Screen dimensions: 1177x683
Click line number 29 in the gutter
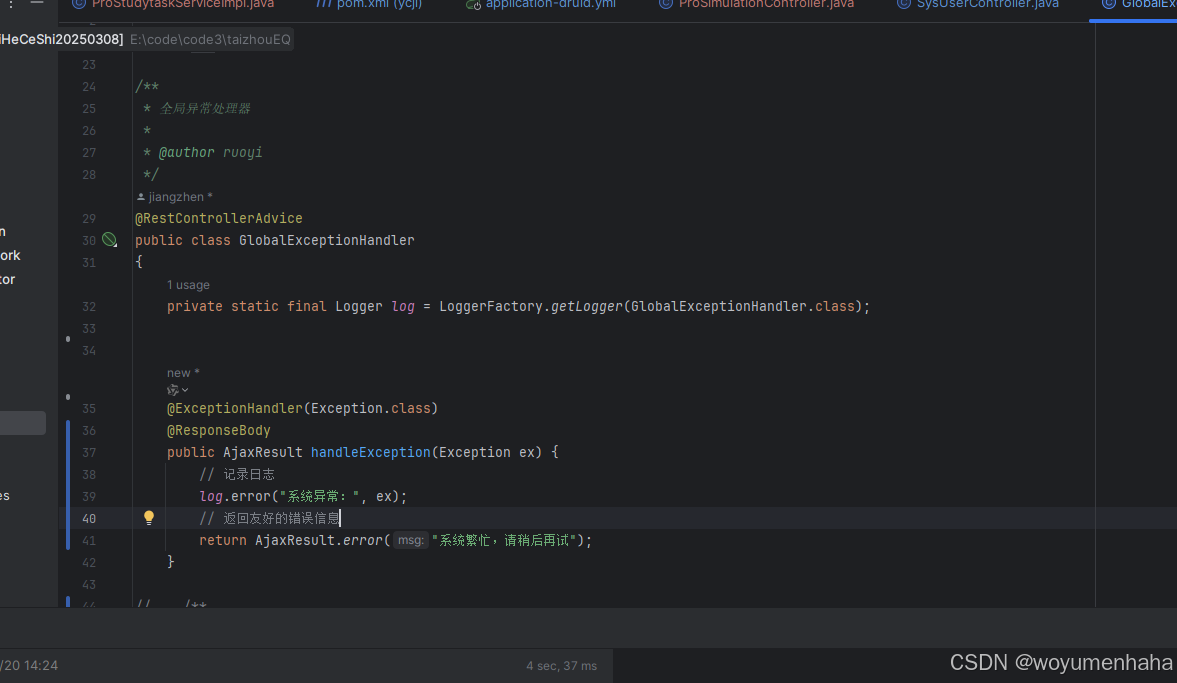89,218
